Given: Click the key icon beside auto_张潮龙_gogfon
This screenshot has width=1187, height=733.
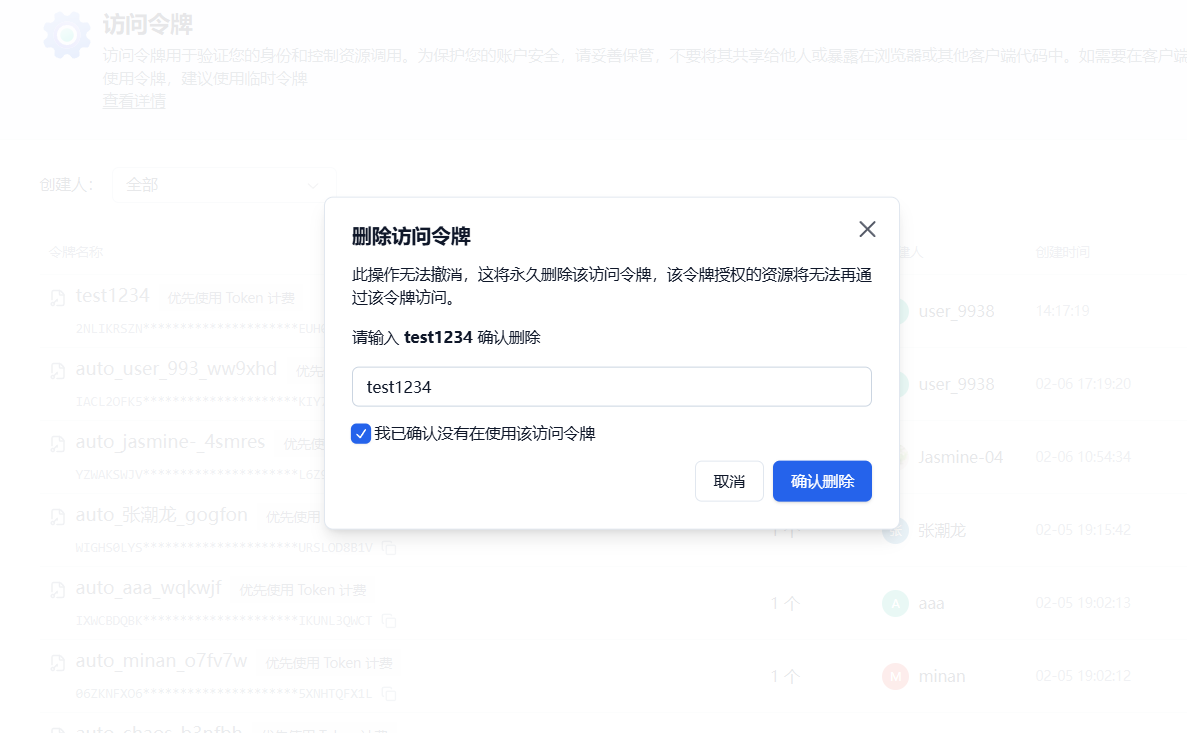Looking at the screenshot, I should [58, 516].
